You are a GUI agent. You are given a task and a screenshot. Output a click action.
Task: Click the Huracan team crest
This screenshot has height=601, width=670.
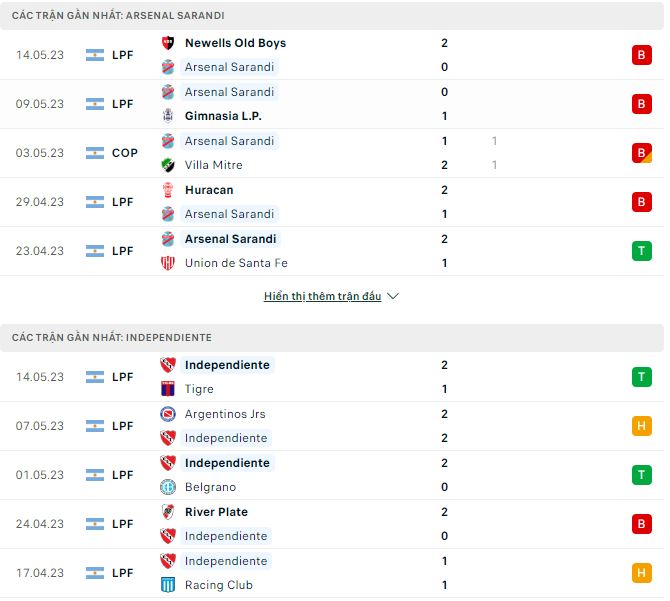point(168,190)
